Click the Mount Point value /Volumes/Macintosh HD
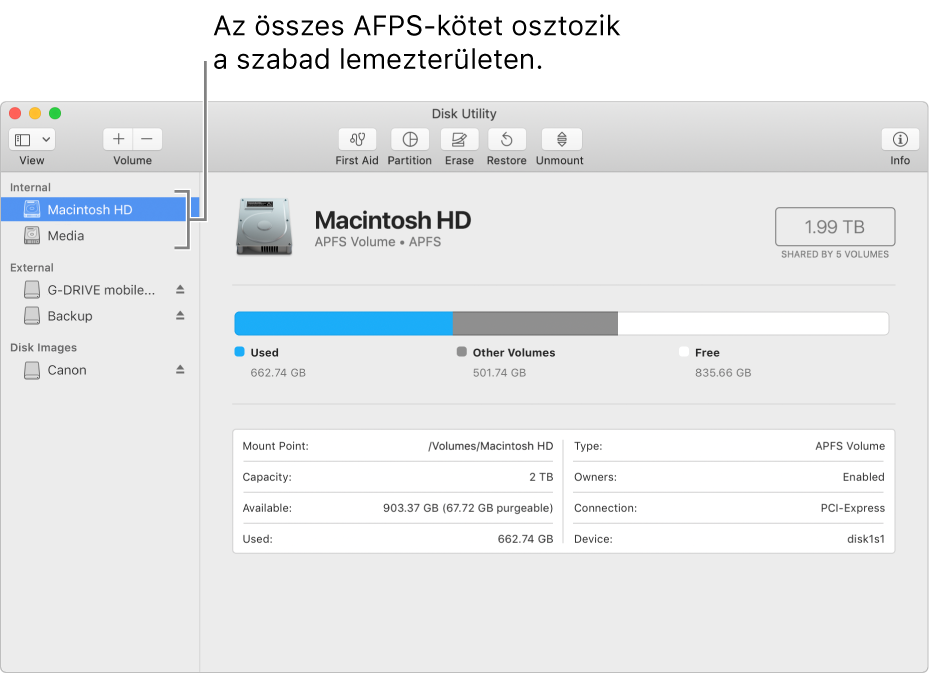Image resolution: width=931 pixels, height=676 pixels. [490, 446]
